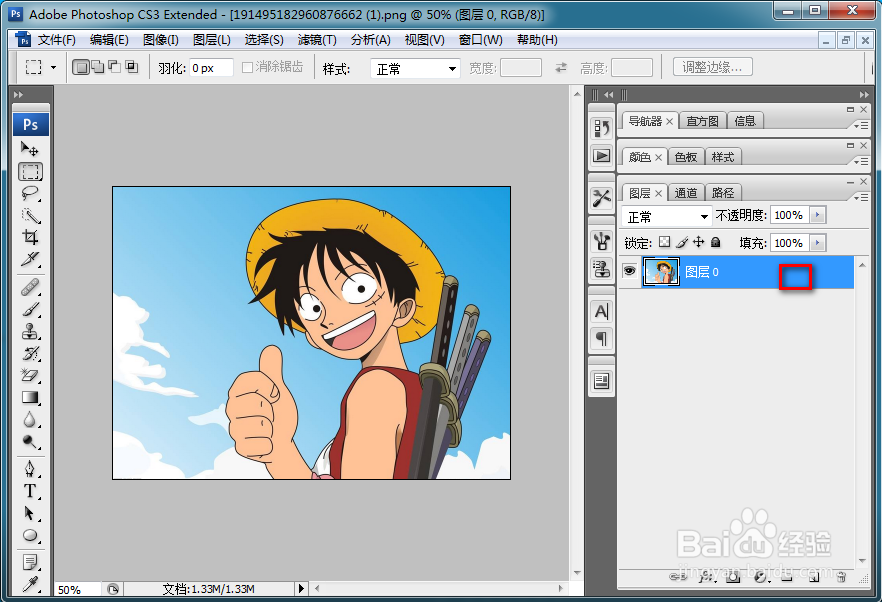Open the 滤镜 menu
The height and width of the screenshot is (602, 882).
(x=317, y=39)
